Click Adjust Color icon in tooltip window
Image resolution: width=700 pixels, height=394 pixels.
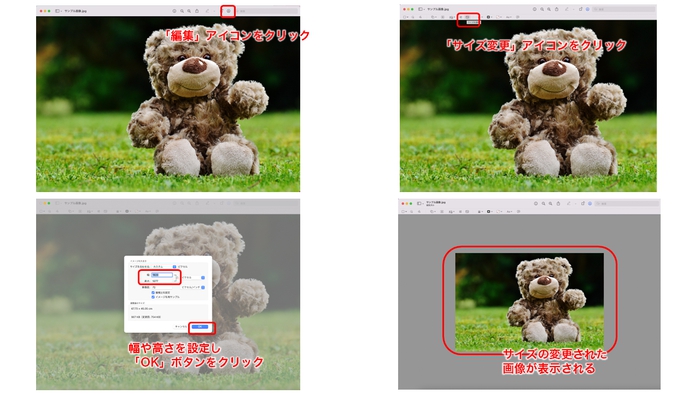coord(461,17)
